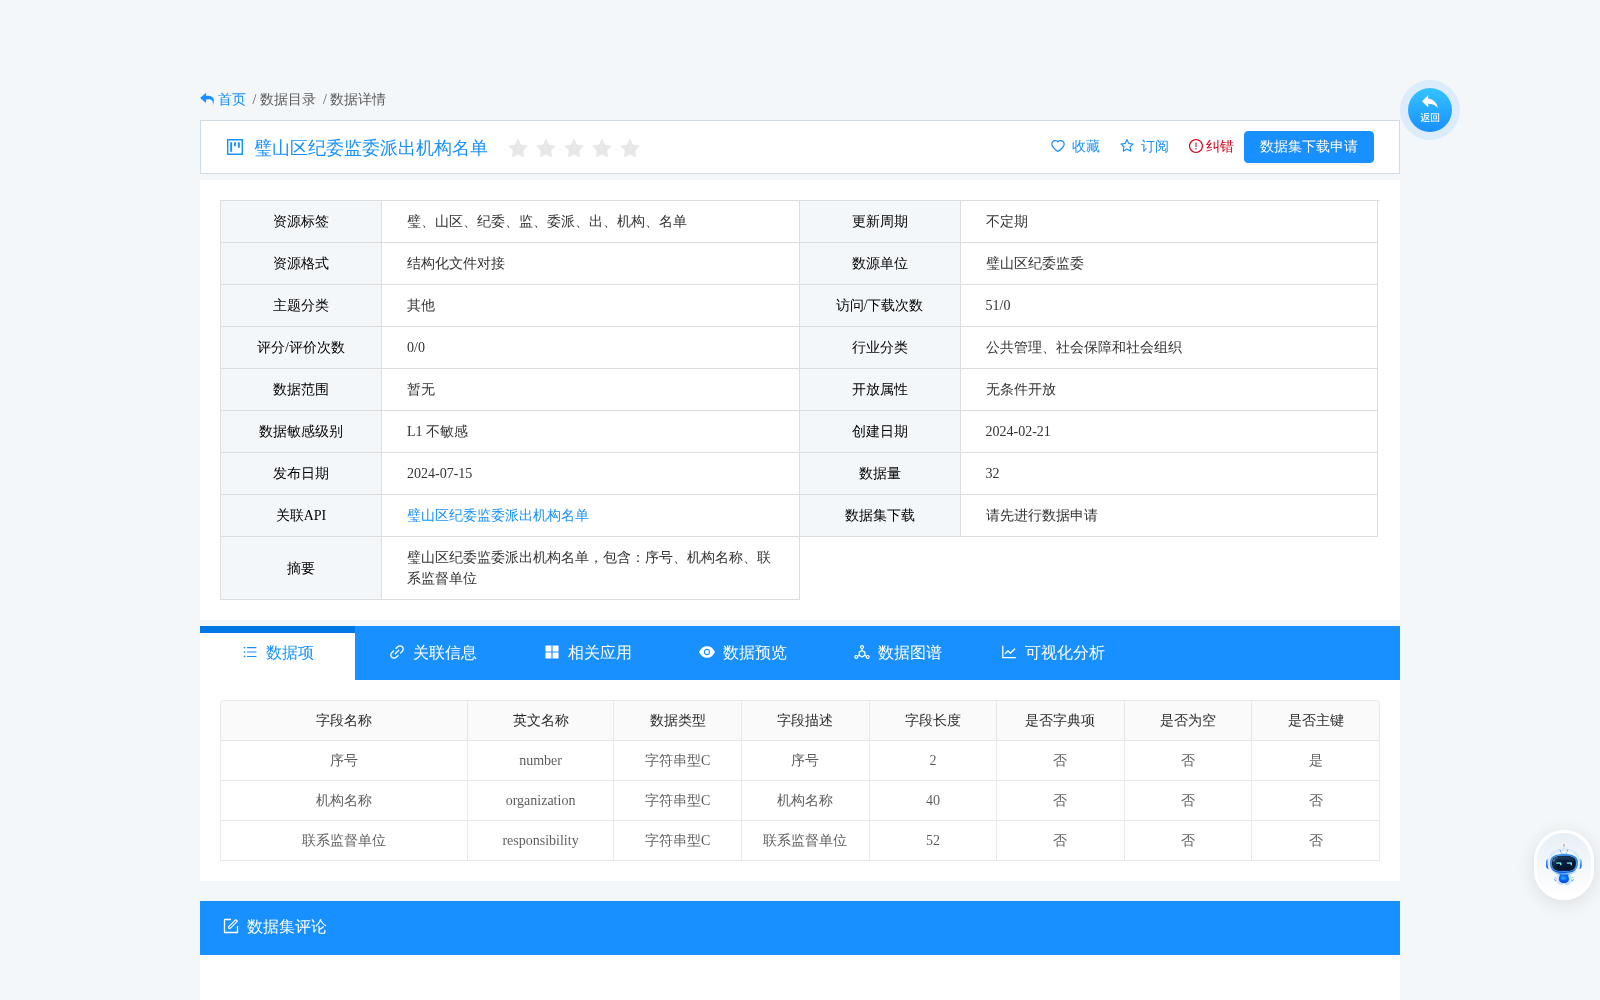Click the home back-arrow icon in breadcrumb
Screen dimensions: 1600x1000
[x=207, y=99]
